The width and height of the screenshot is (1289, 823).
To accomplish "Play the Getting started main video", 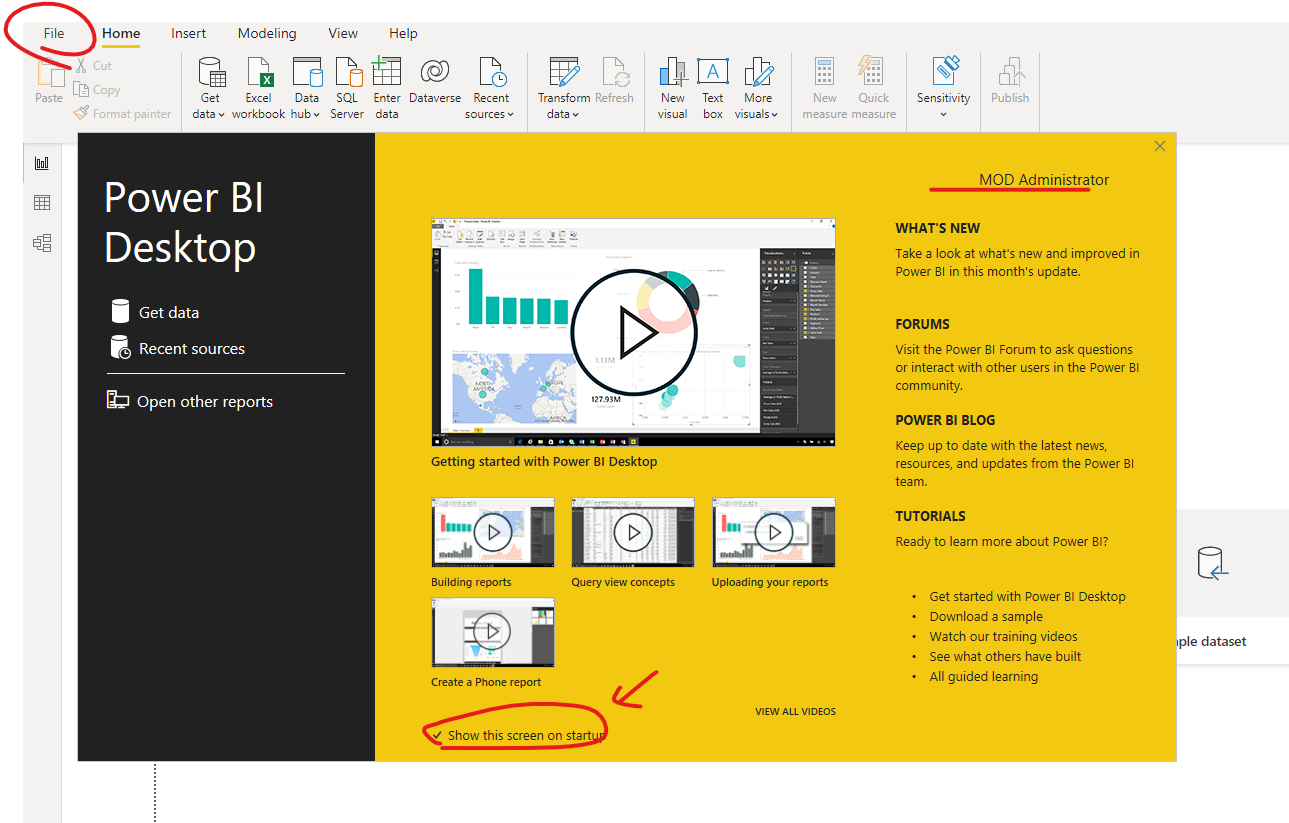I will tap(633, 332).
